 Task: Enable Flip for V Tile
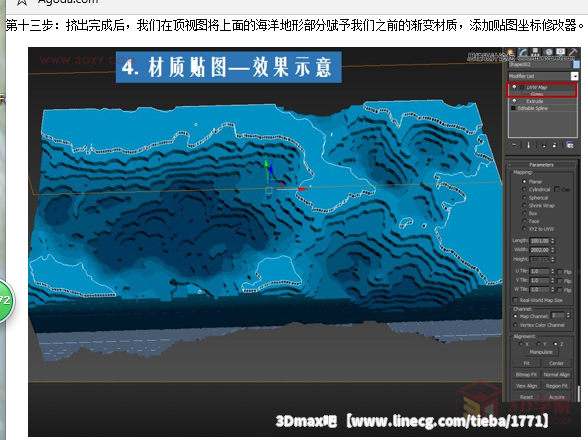click(x=560, y=281)
